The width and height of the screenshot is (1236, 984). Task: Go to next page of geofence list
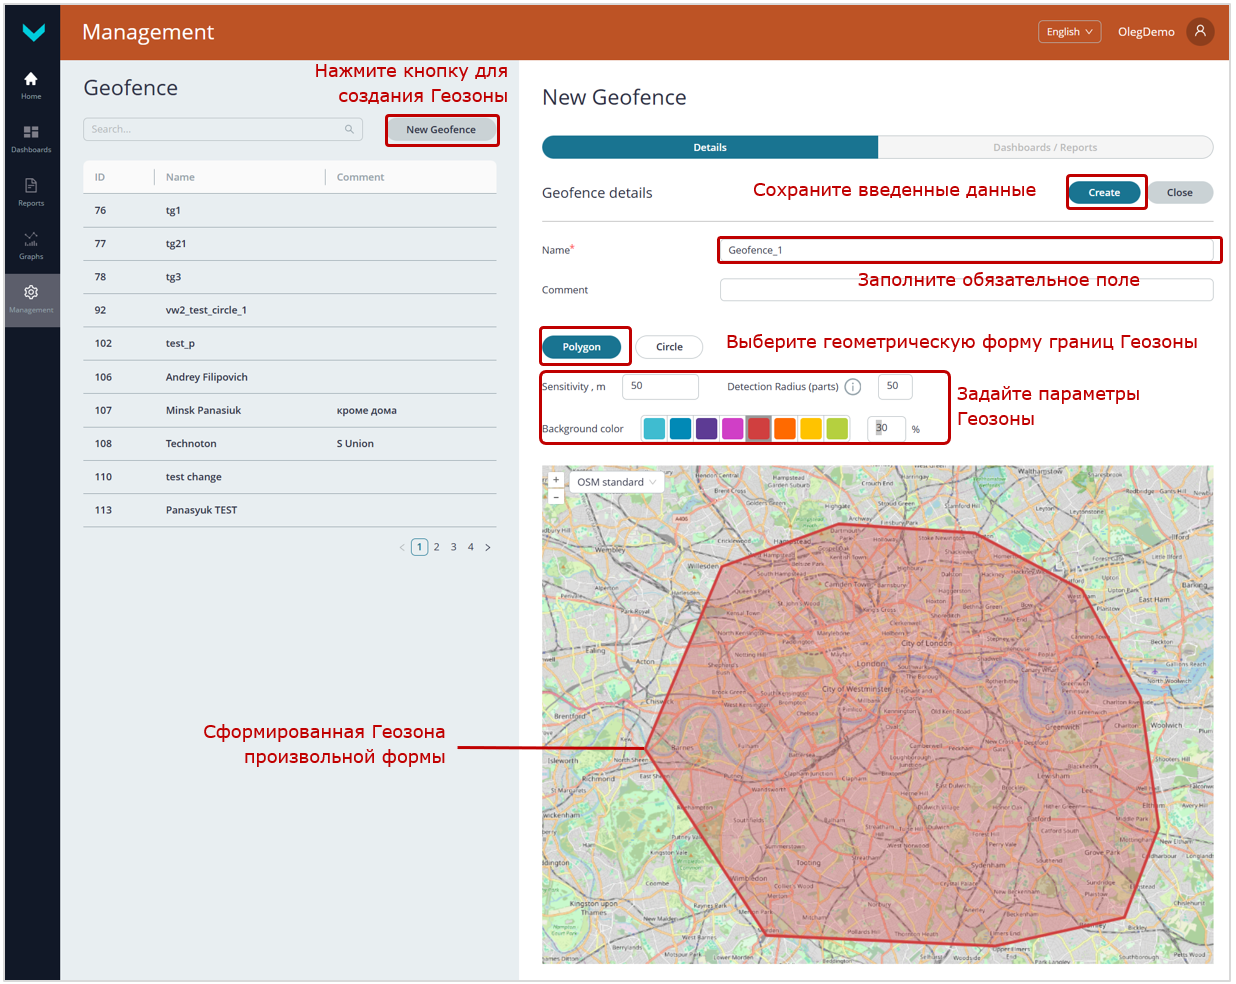(488, 547)
